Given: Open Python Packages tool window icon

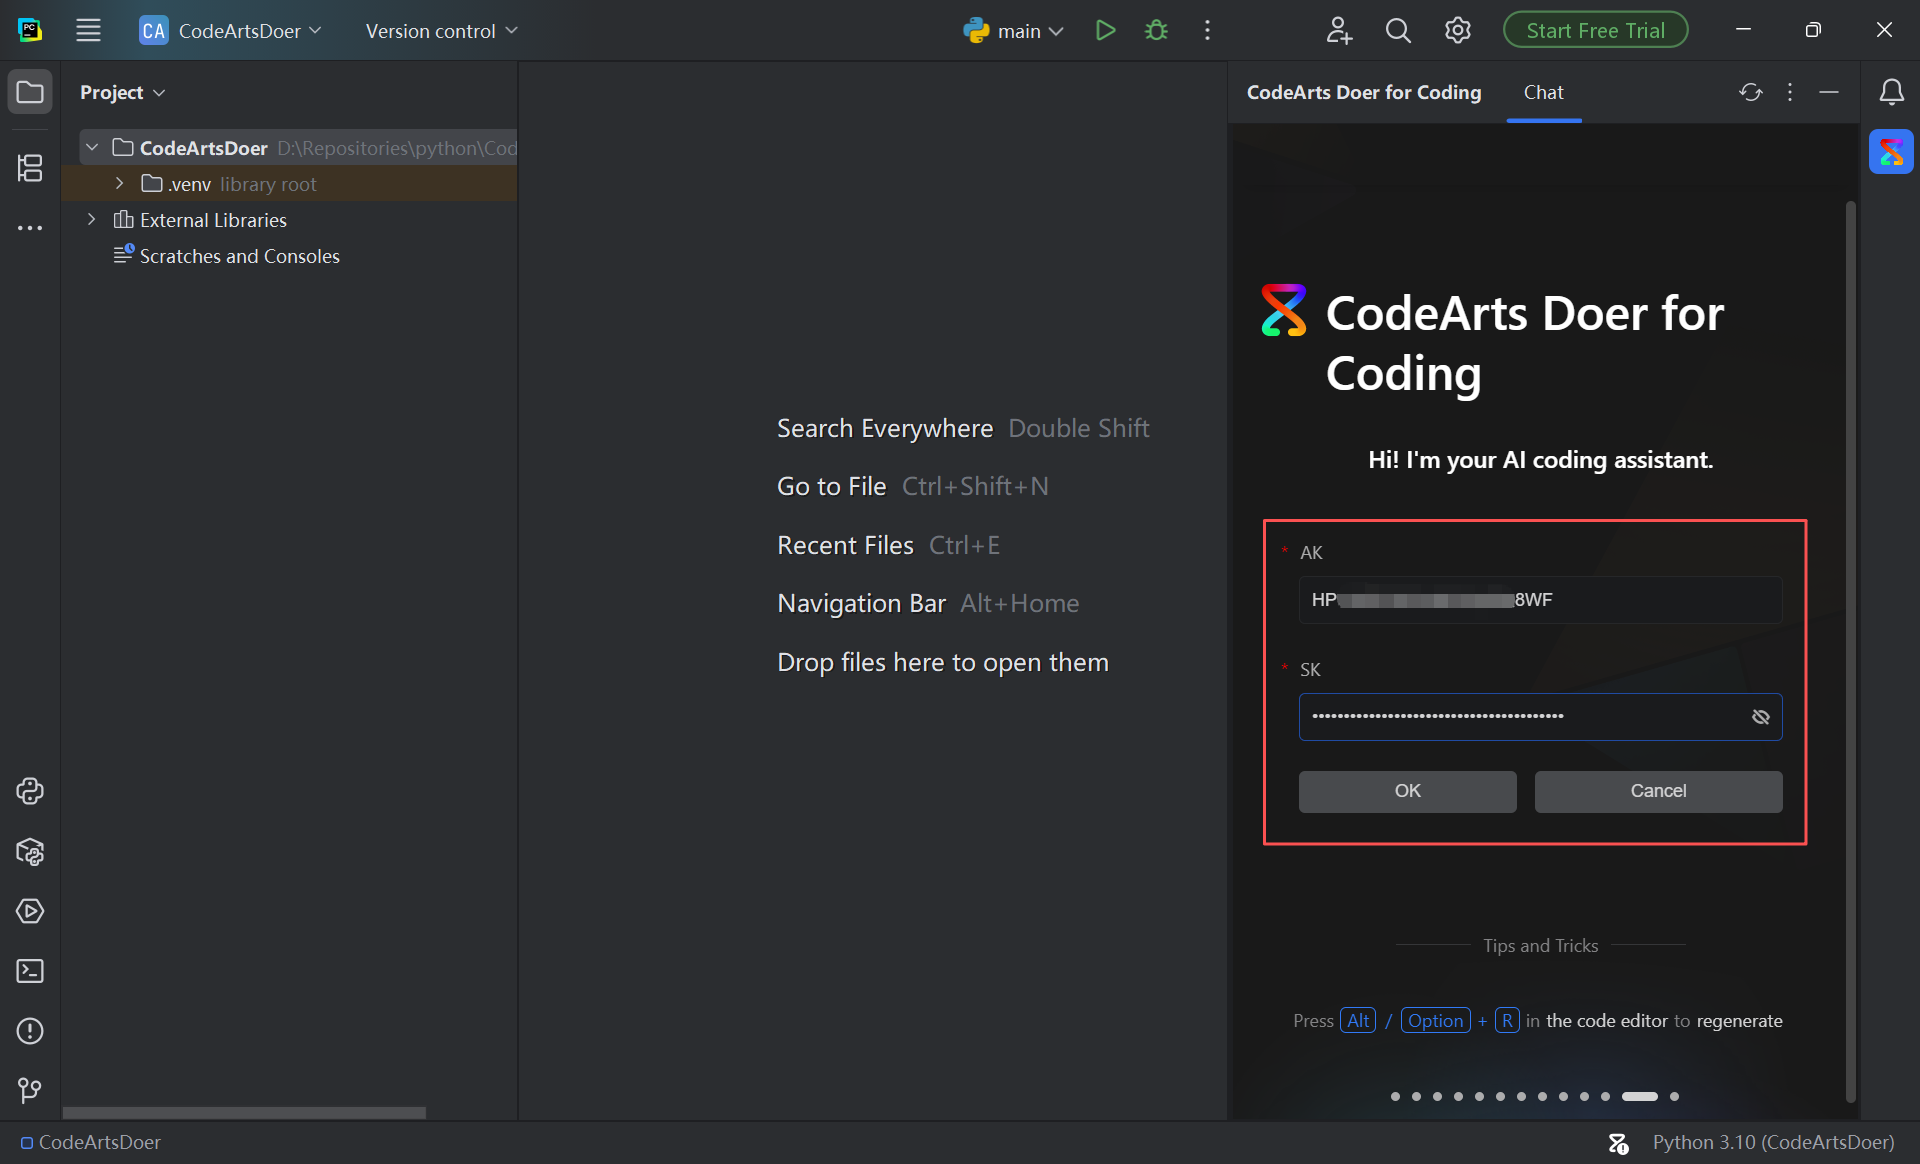Looking at the screenshot, I should coord(30,852).
